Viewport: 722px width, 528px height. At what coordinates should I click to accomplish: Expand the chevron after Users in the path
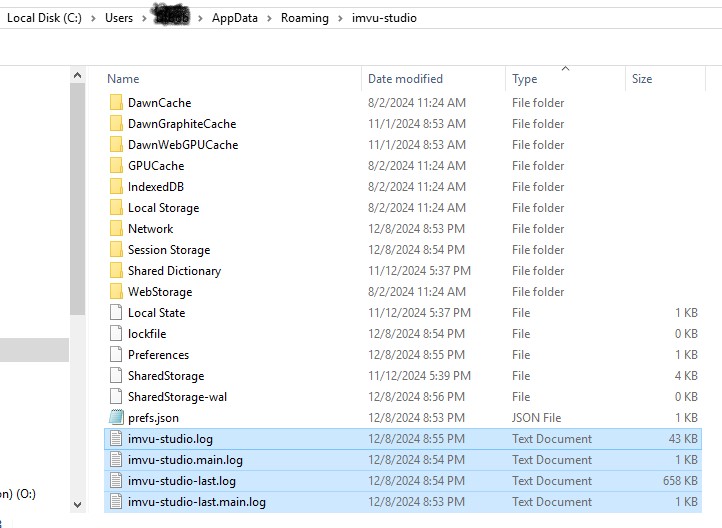point(144,18)
